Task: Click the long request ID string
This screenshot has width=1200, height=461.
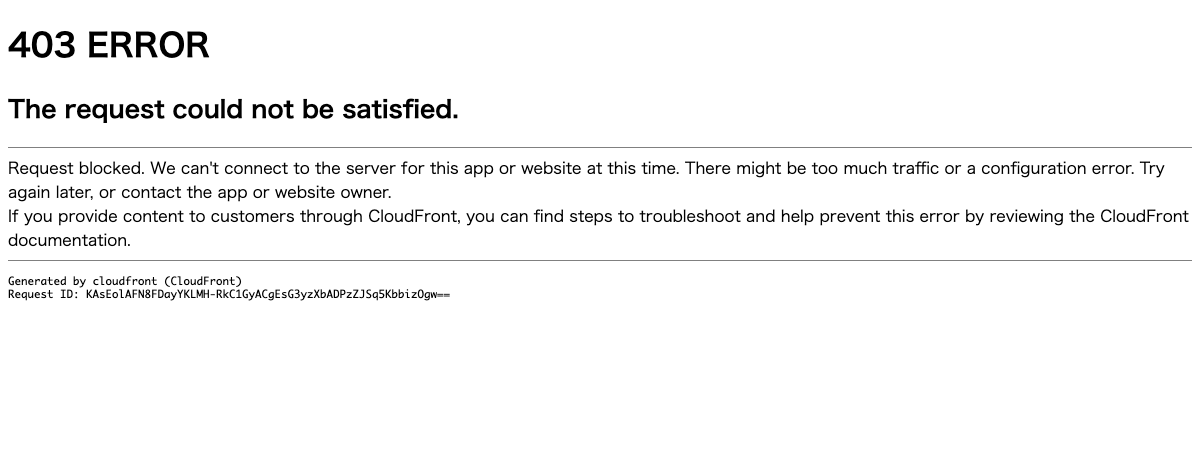Action: 268,294
